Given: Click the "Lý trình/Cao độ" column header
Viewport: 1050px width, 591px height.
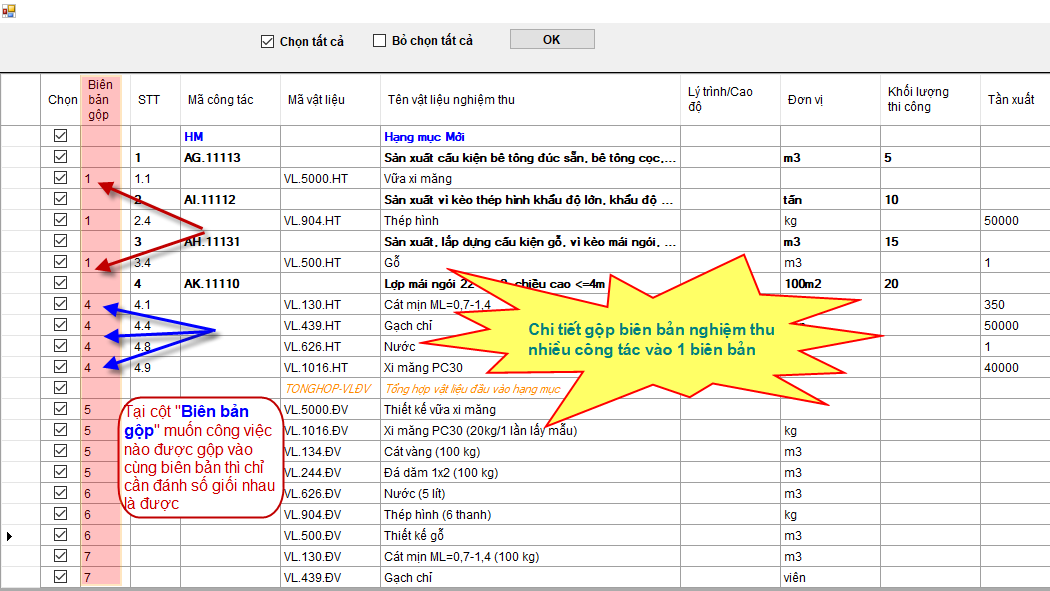Looking at the screenshot, I should tap(731, 100).
